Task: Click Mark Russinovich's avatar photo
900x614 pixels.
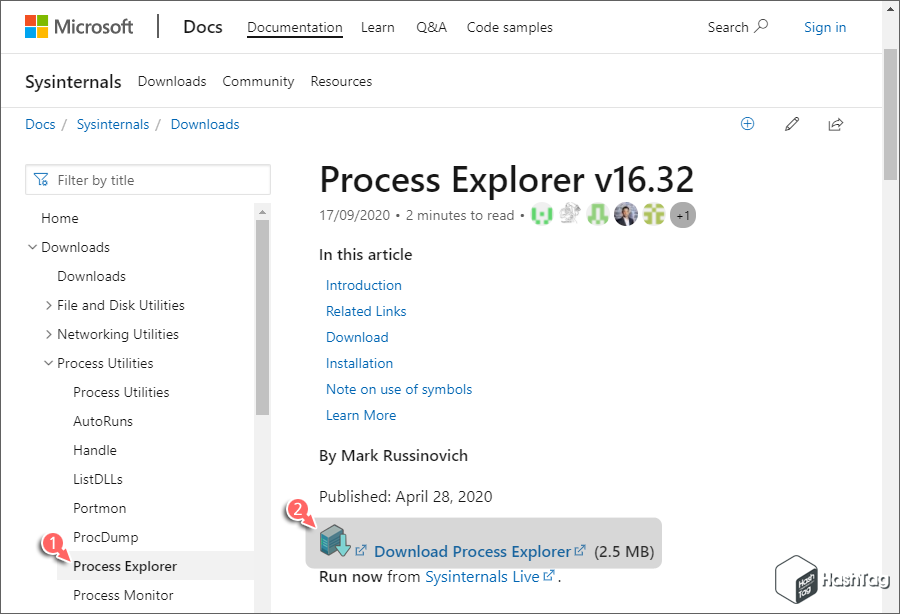Action: pyautogui.click(x=626, y=214)
